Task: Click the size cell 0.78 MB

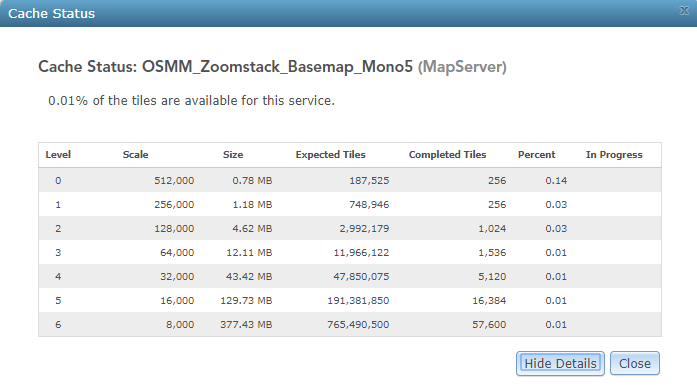Action: [x=252, y=180]
